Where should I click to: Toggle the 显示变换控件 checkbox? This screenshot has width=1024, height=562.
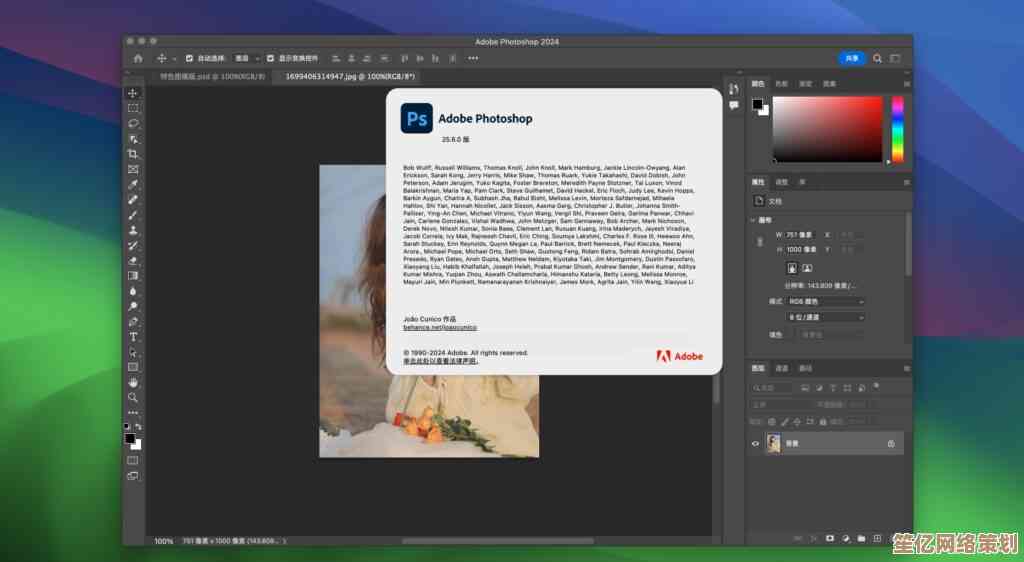click(270, 59)
